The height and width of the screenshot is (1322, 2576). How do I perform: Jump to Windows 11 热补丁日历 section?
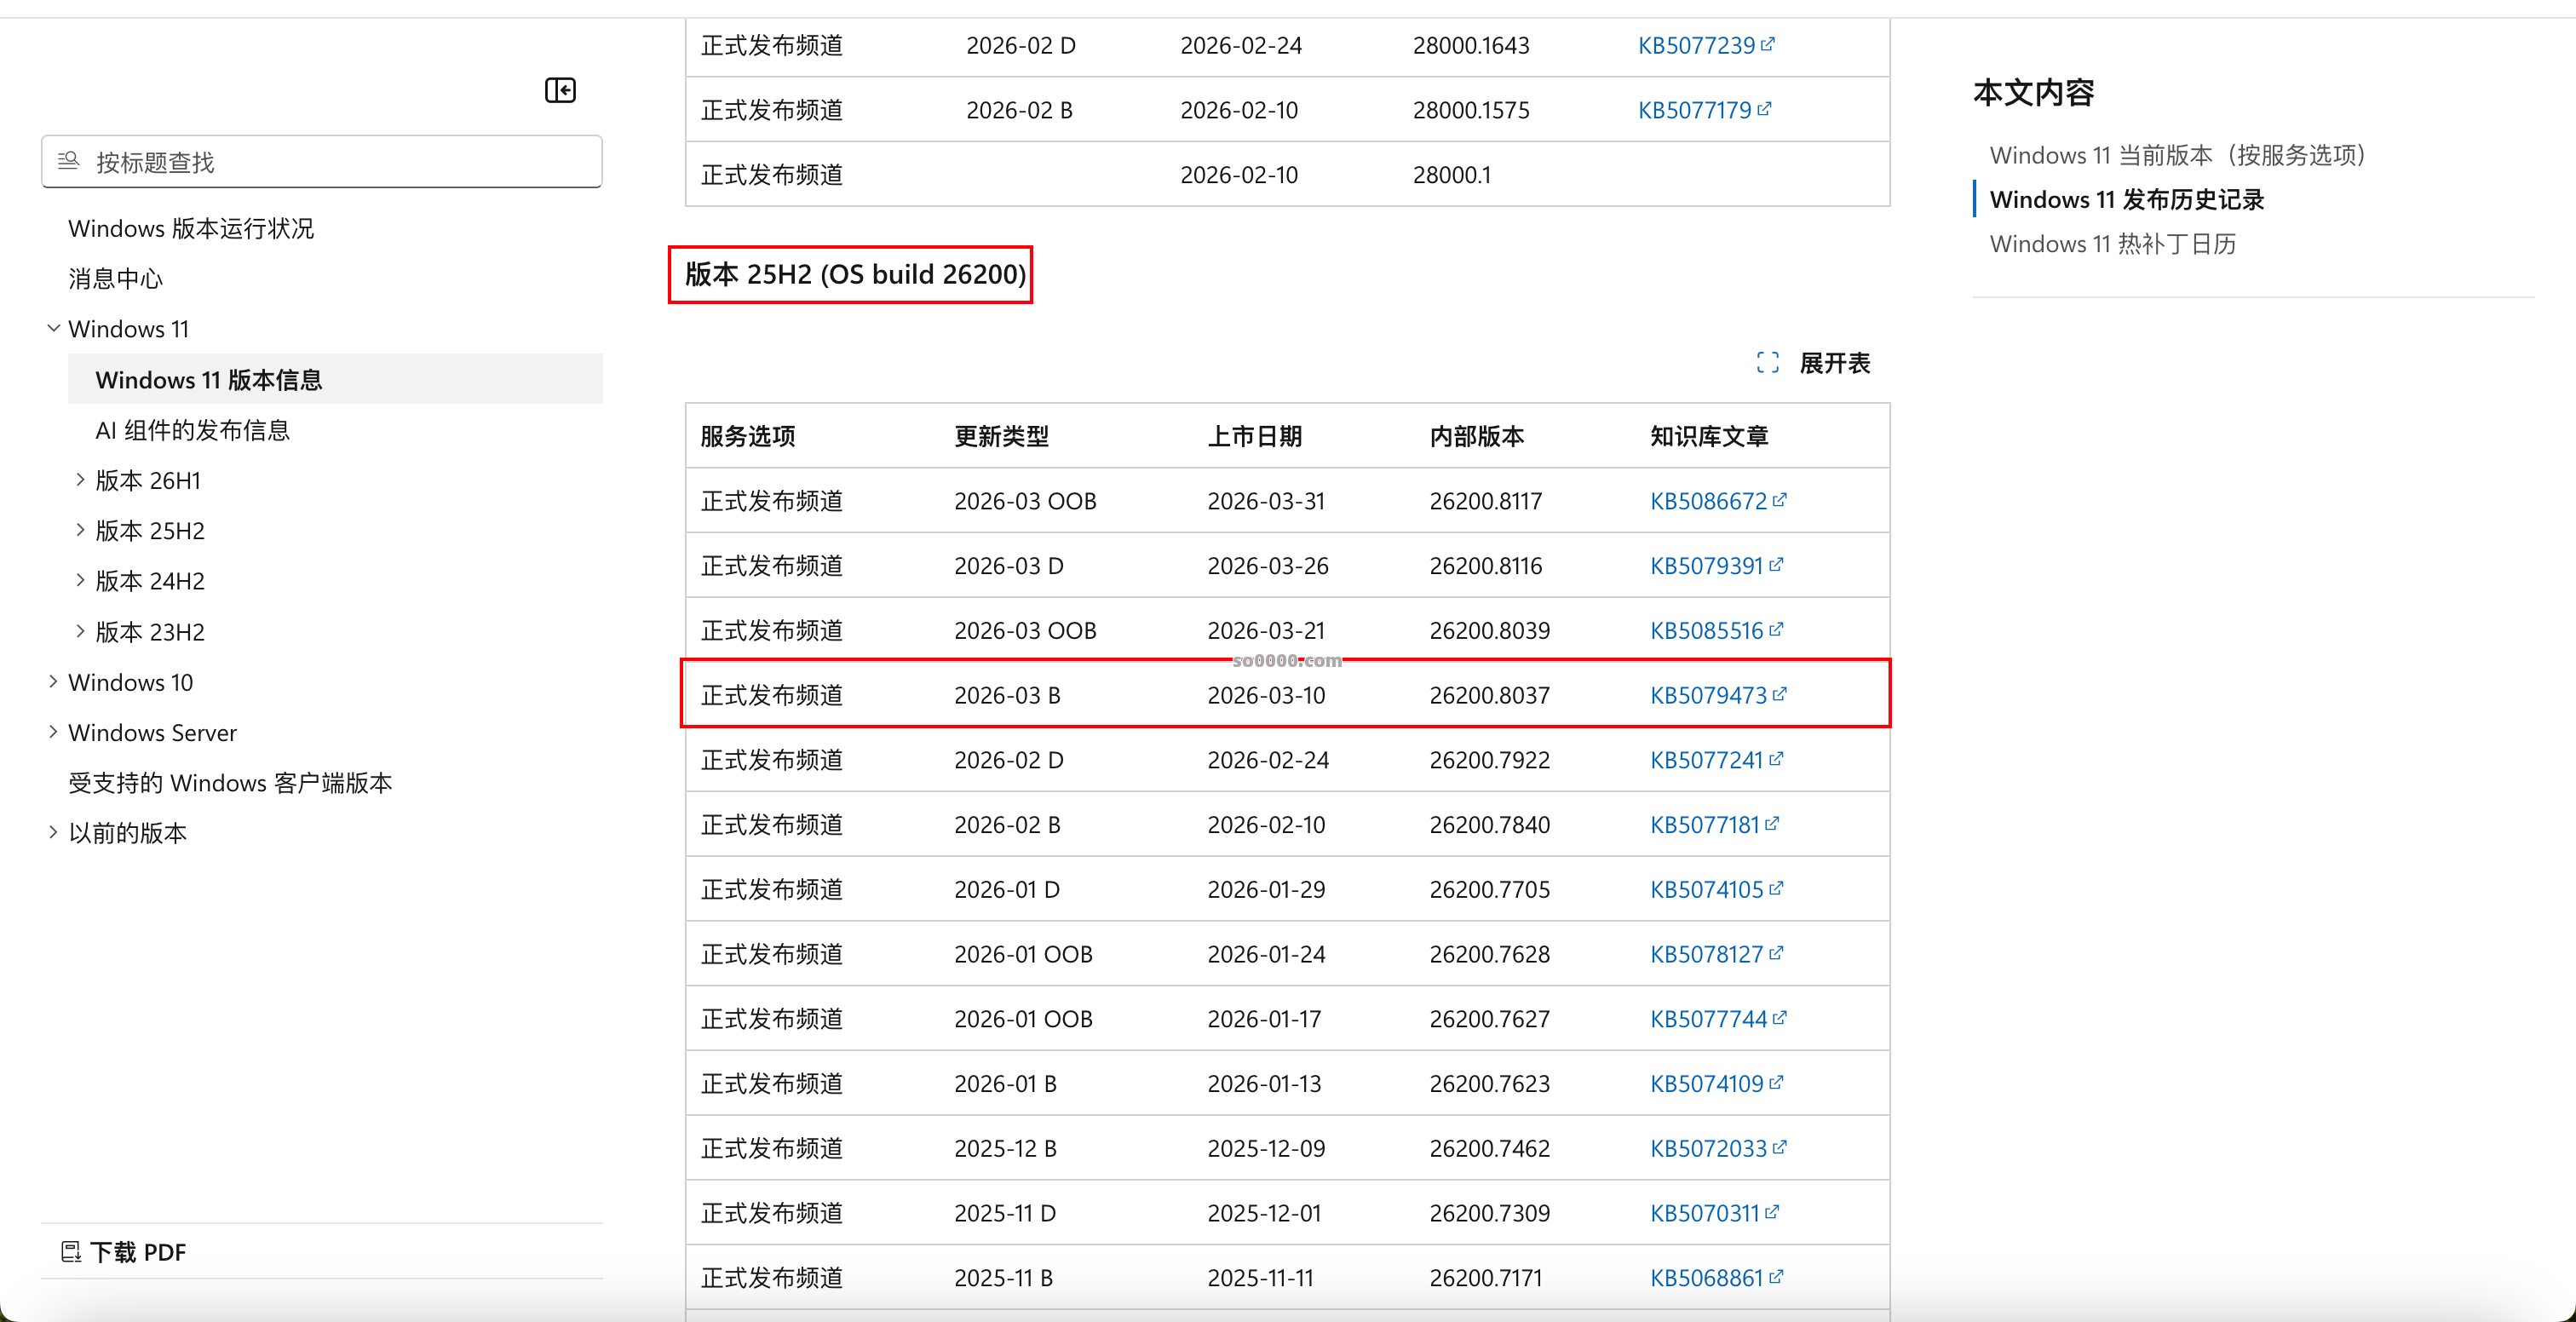(x=2112, y=244)
